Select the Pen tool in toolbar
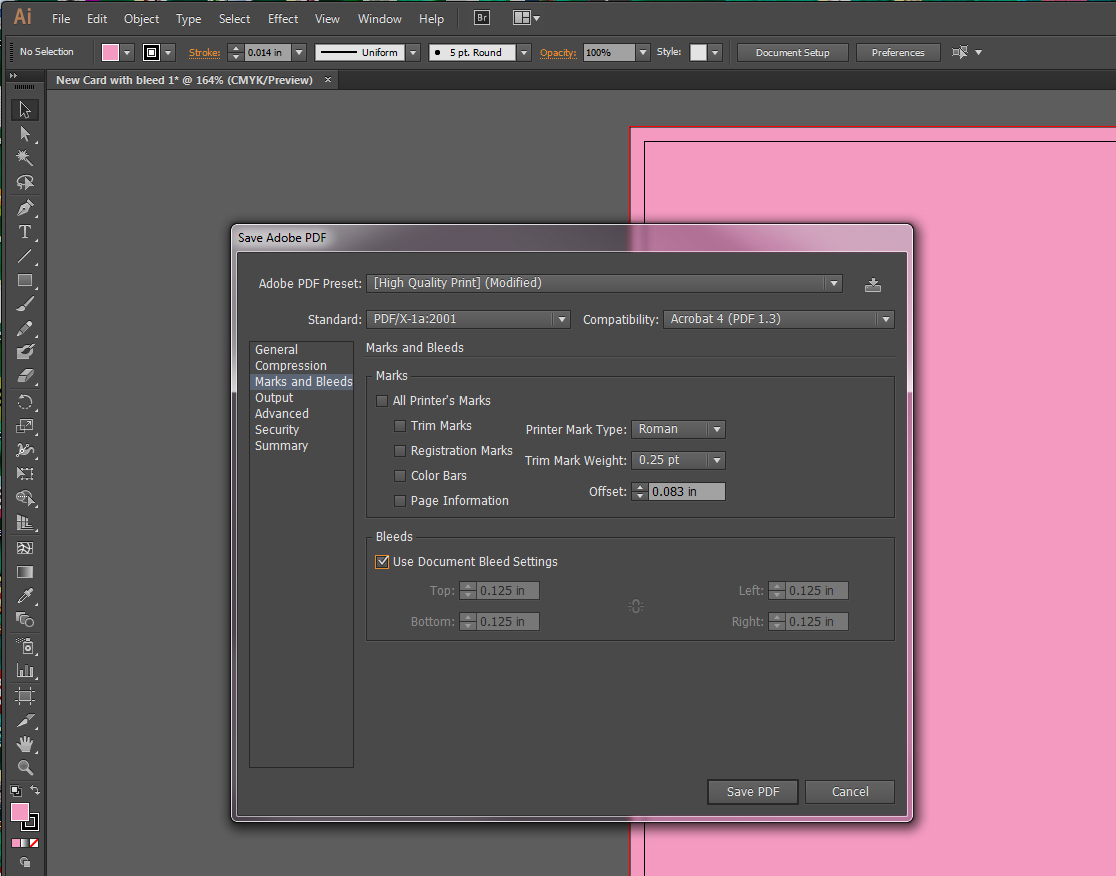1116x876 pixels. coord(25,208)
